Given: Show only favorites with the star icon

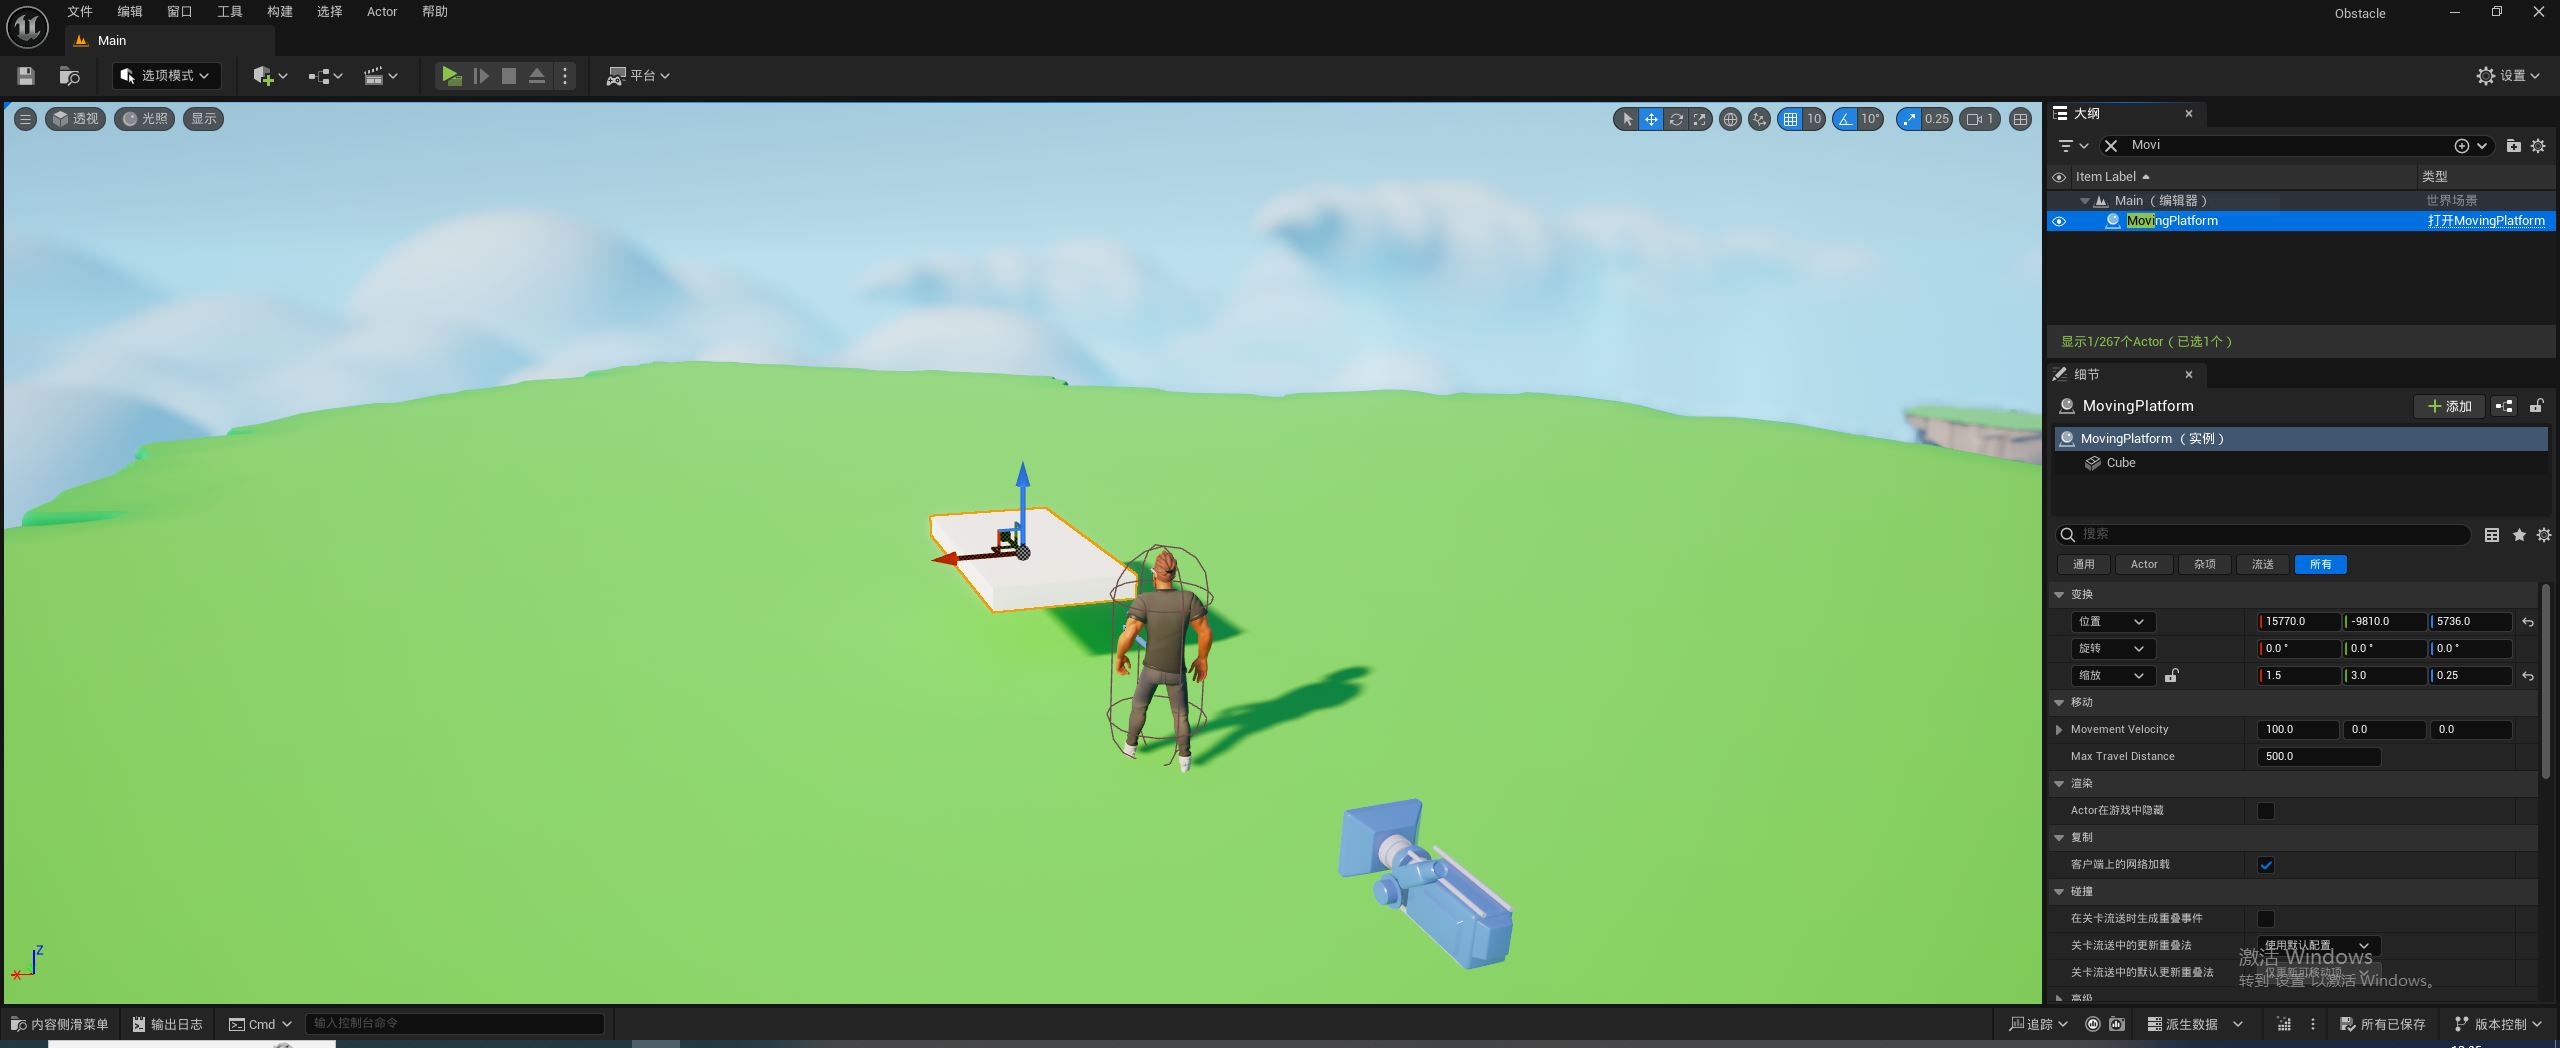Looking at the screenshot, I should (2519, 535).
